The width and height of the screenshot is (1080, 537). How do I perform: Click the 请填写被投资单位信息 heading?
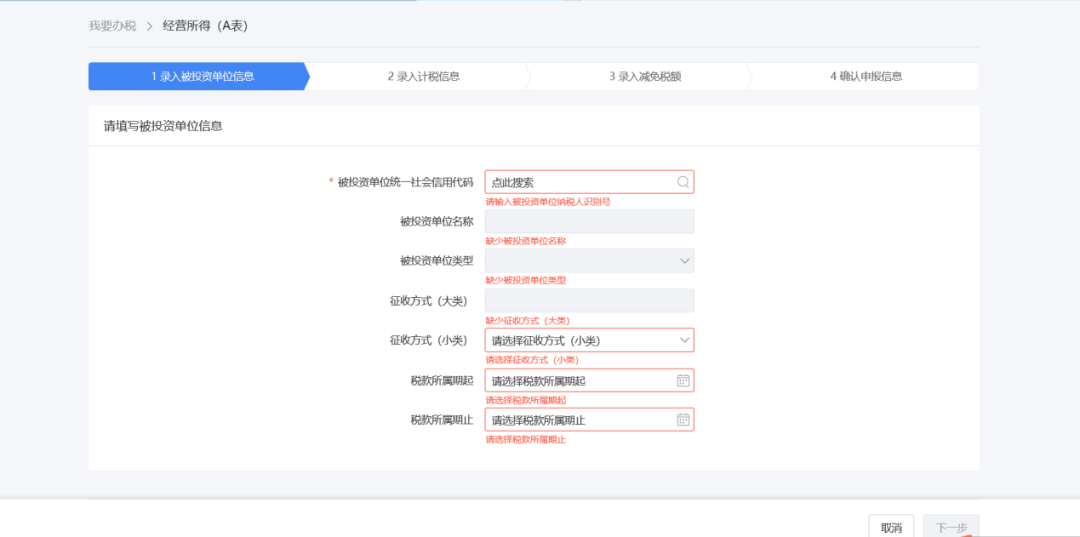163,127
